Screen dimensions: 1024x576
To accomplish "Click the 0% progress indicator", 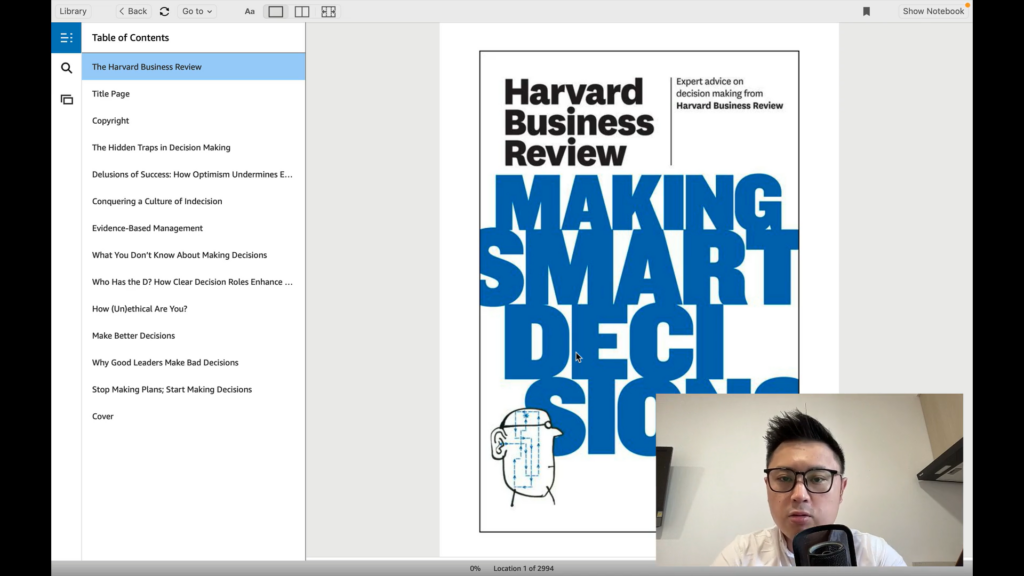I will coord(475,568).
